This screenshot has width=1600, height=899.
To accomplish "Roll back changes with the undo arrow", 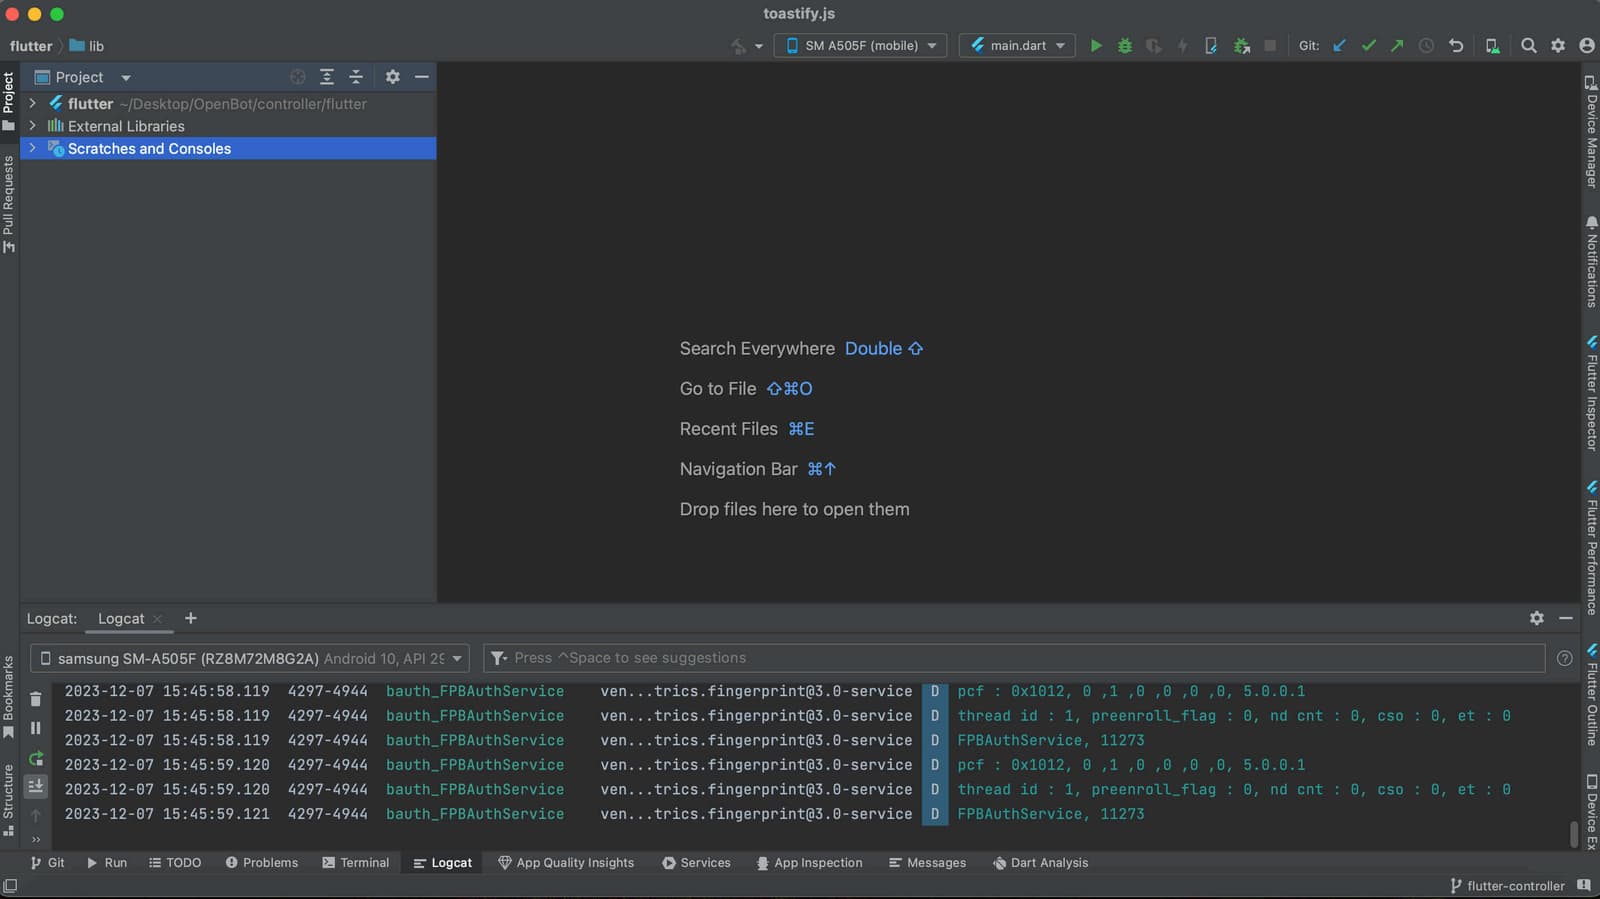I will click(x=1456, y=46).
